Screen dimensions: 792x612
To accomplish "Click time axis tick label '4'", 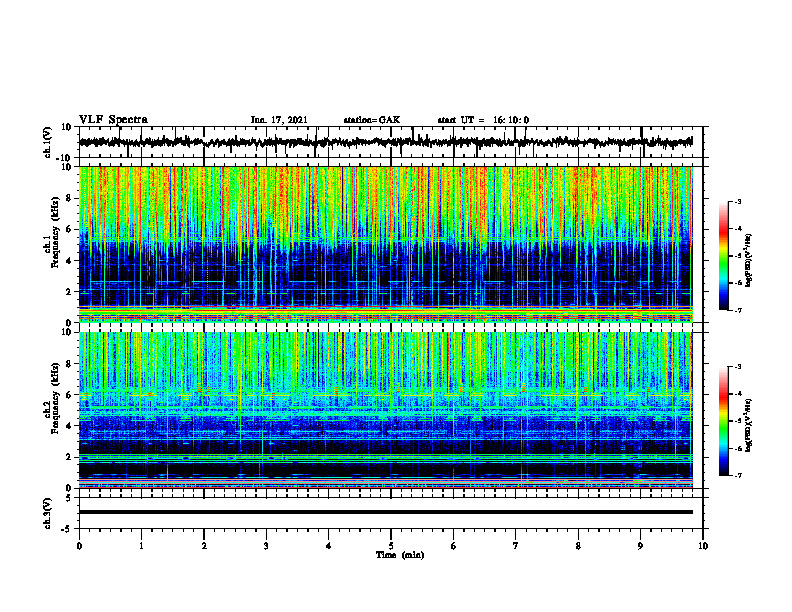I will point(329,546).
